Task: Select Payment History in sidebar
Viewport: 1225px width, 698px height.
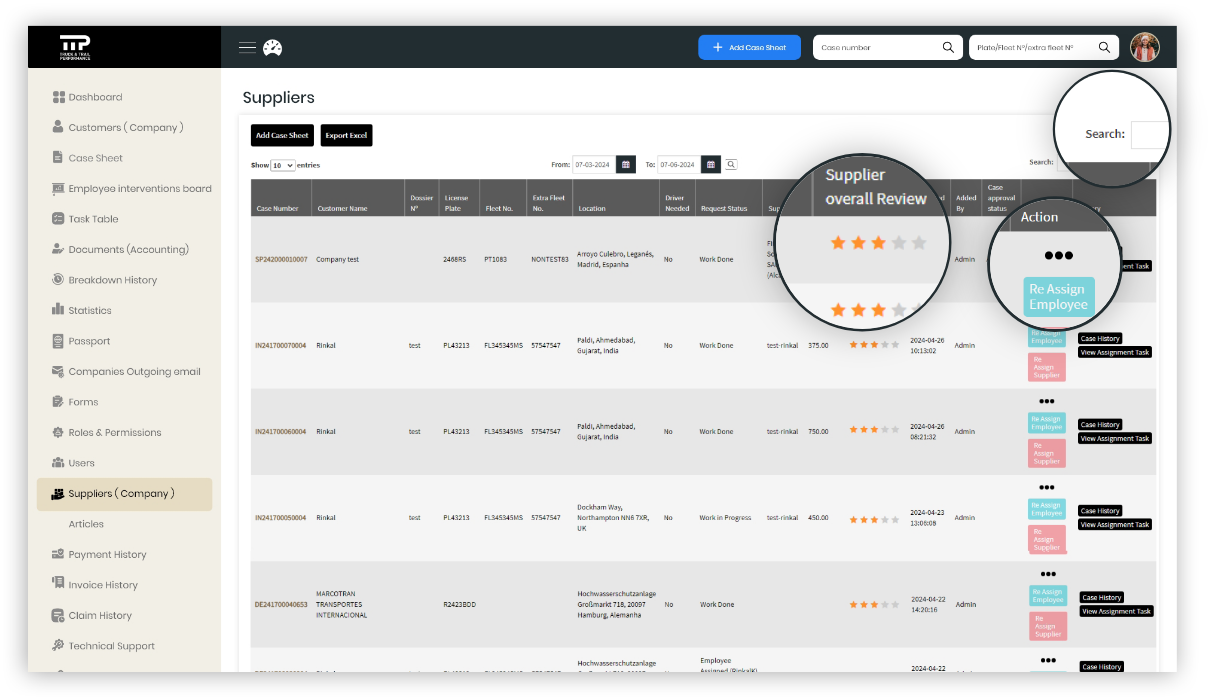Action: [107, 554]
